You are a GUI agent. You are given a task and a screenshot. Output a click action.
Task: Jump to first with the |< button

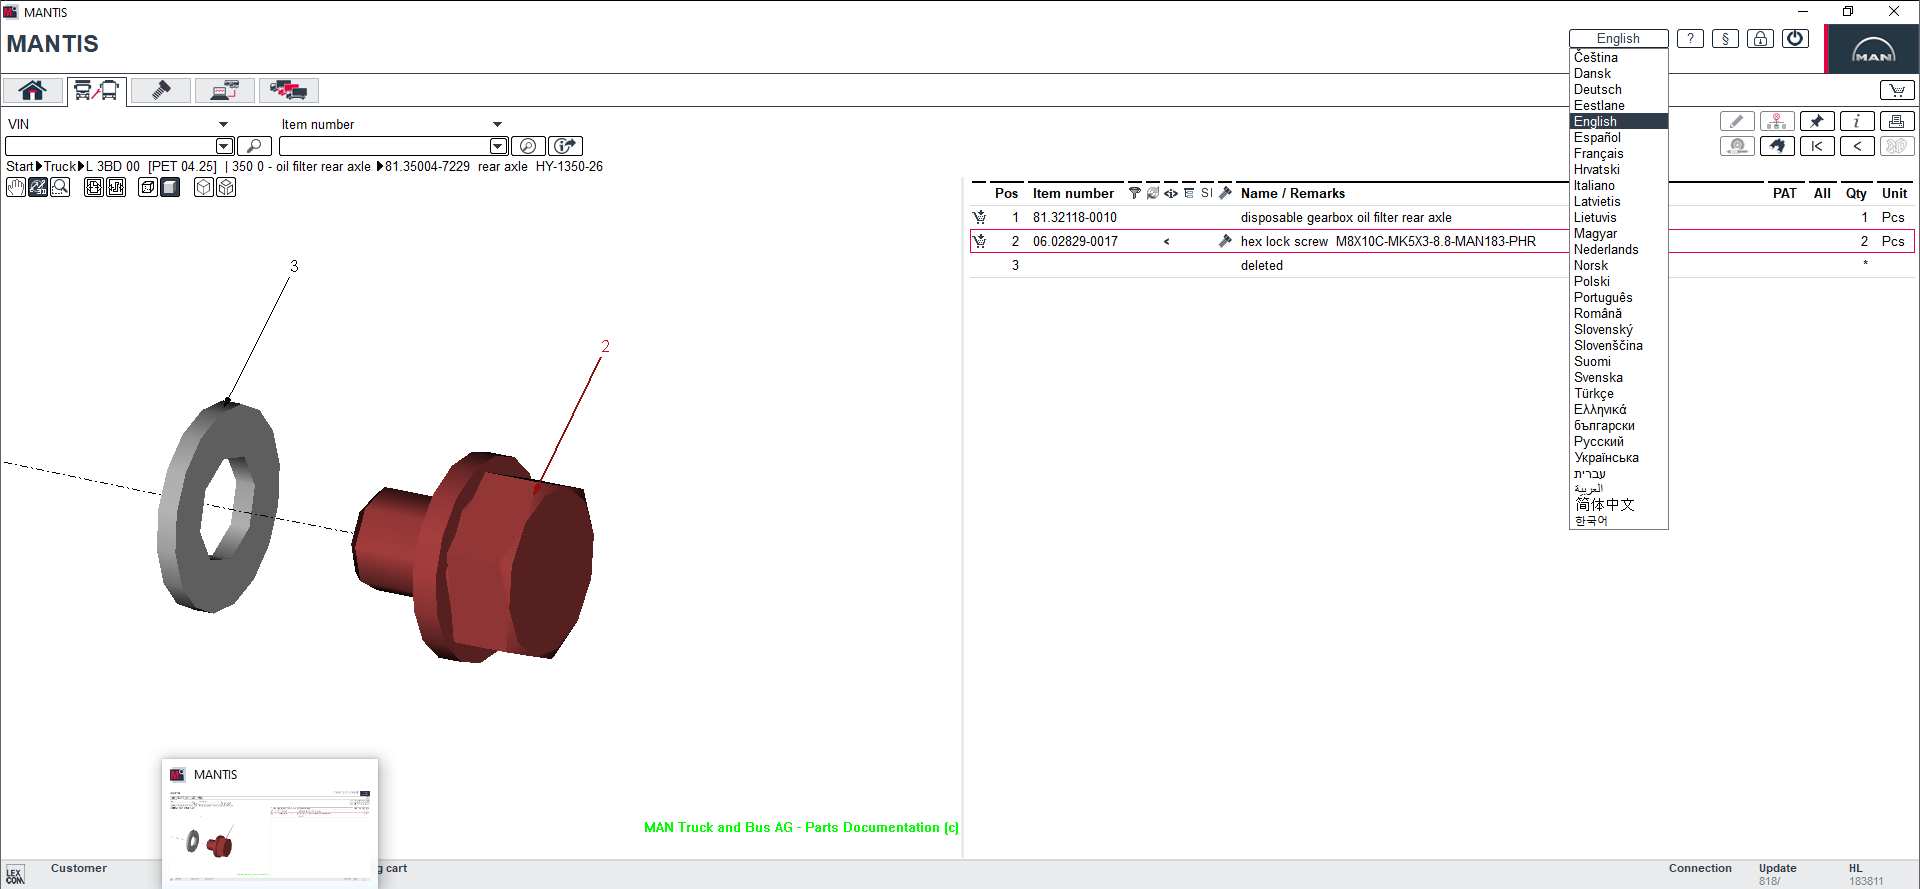(x=1817, y=146)
